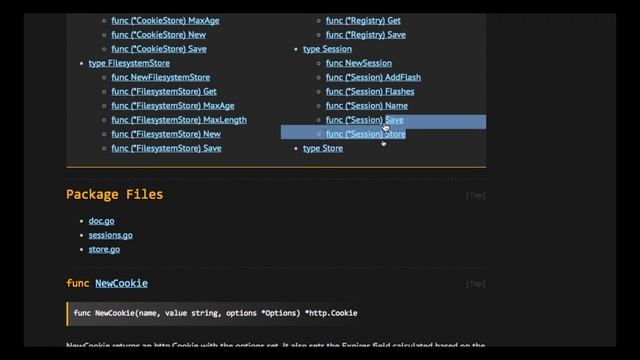Open func (*Session) Flashes link
Viewport: 640px width, 360px height.
point(370,91)
